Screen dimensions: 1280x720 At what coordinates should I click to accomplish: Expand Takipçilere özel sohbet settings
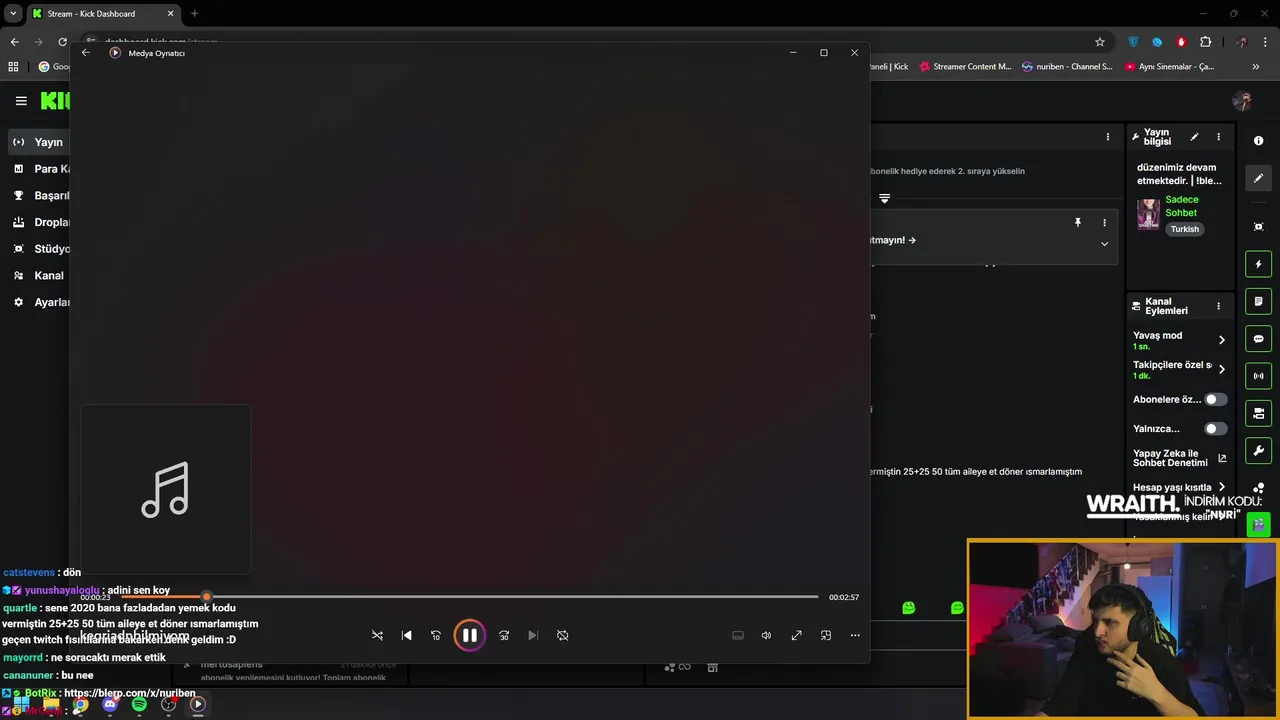click(x=1221, y=369)
